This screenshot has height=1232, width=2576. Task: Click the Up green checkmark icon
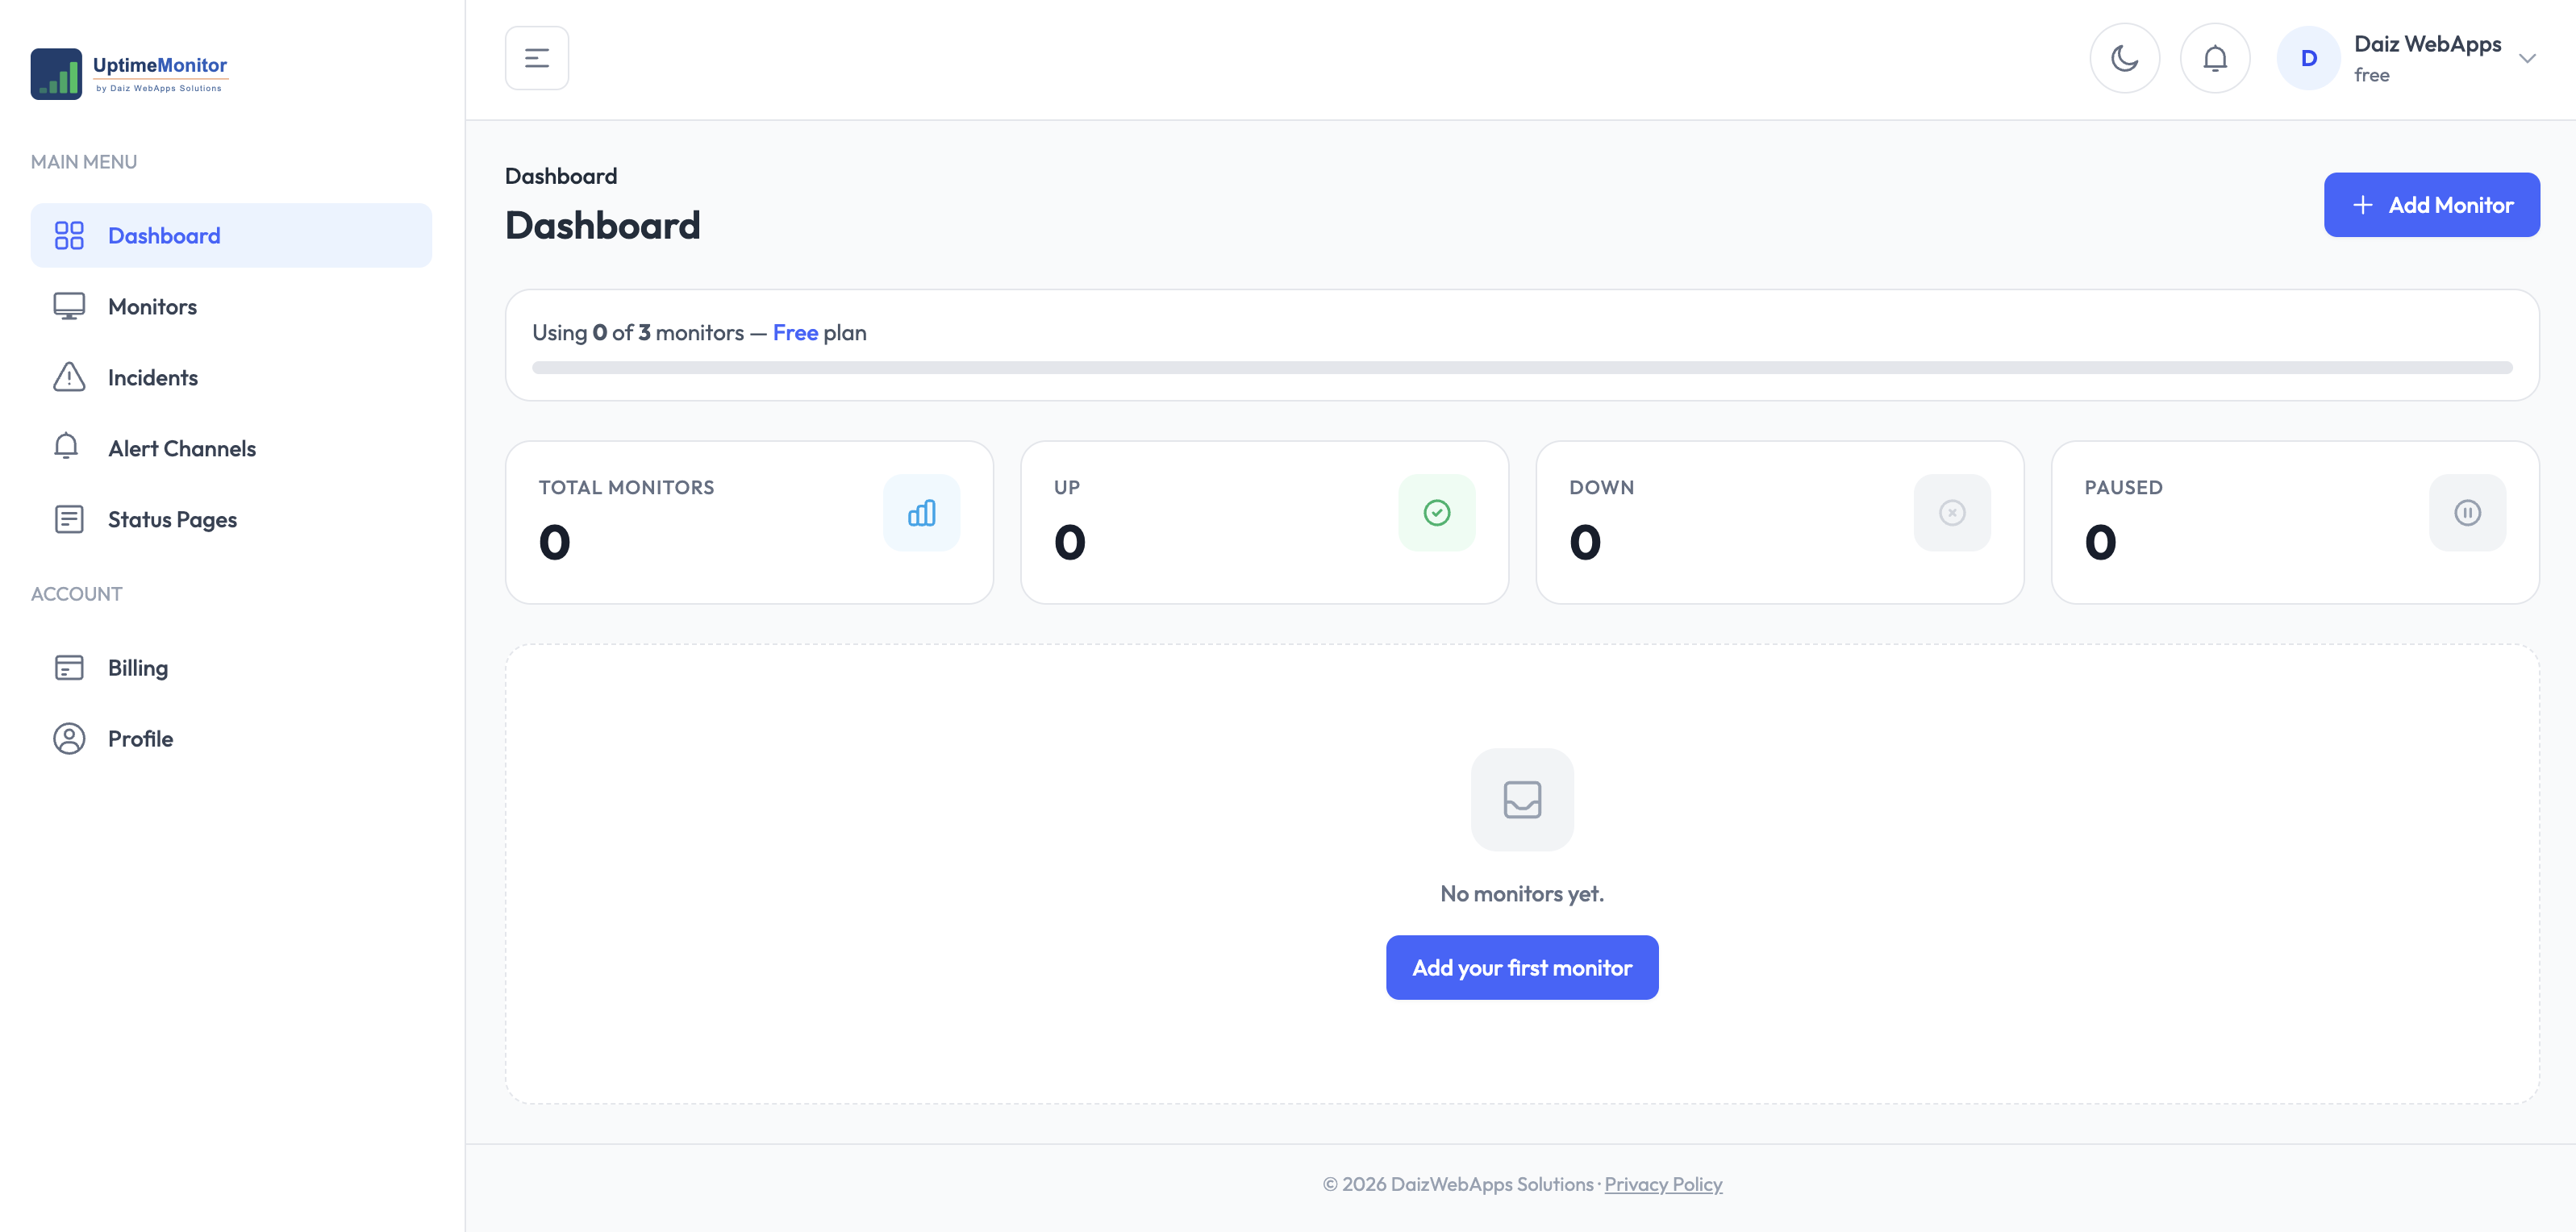[1437, 513]
